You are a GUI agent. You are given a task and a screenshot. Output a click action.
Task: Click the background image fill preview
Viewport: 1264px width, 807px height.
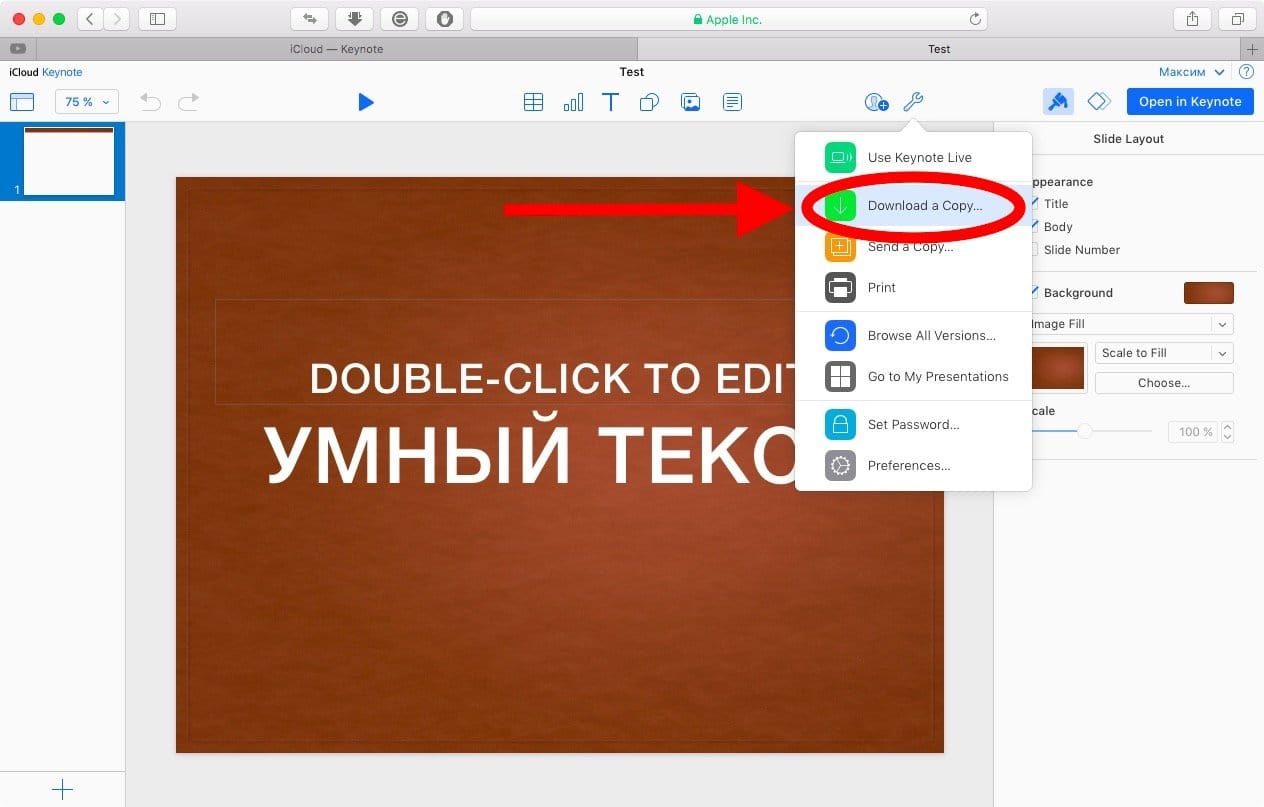1058,368
